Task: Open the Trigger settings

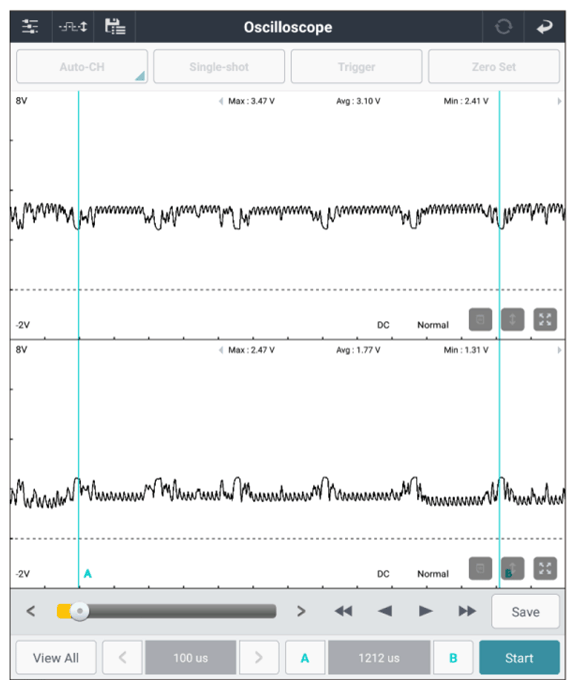Action: point(356,67)
